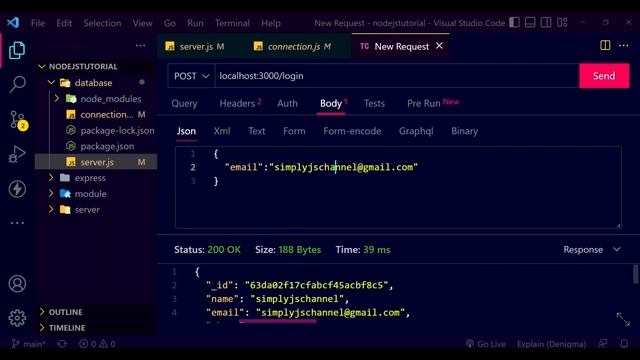Open the File menu
The image size is (640, 360).
(x=38, y=23)
